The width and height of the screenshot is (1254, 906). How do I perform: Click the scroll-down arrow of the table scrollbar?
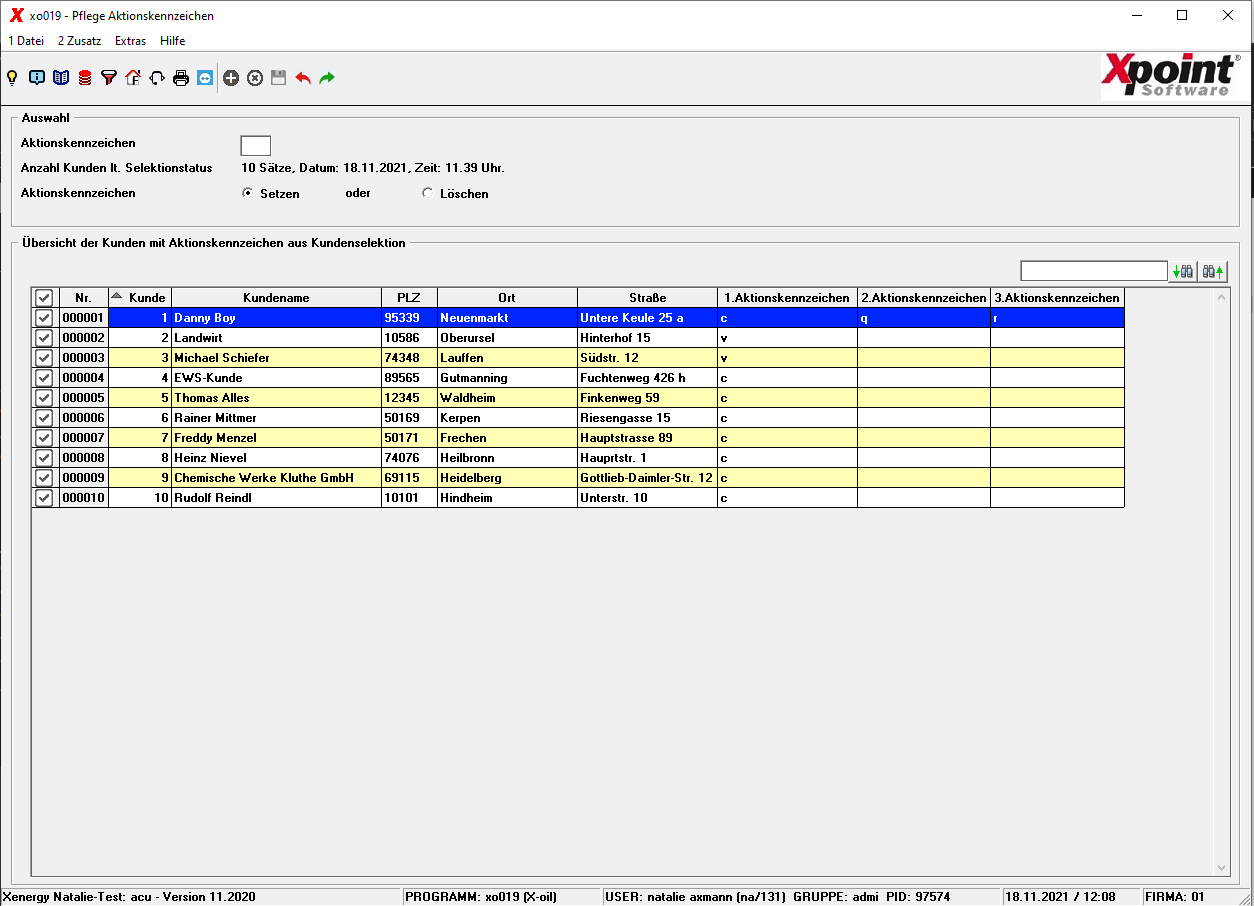[x=1222, y=868]
